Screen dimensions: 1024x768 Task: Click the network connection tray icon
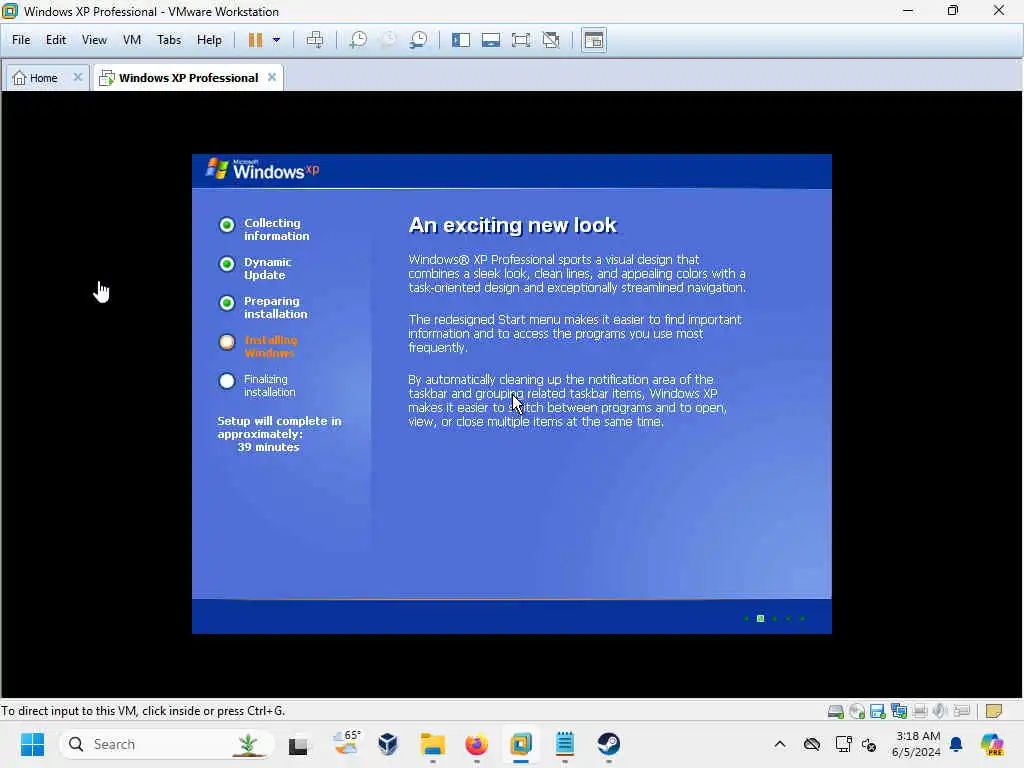pos(843,744)
